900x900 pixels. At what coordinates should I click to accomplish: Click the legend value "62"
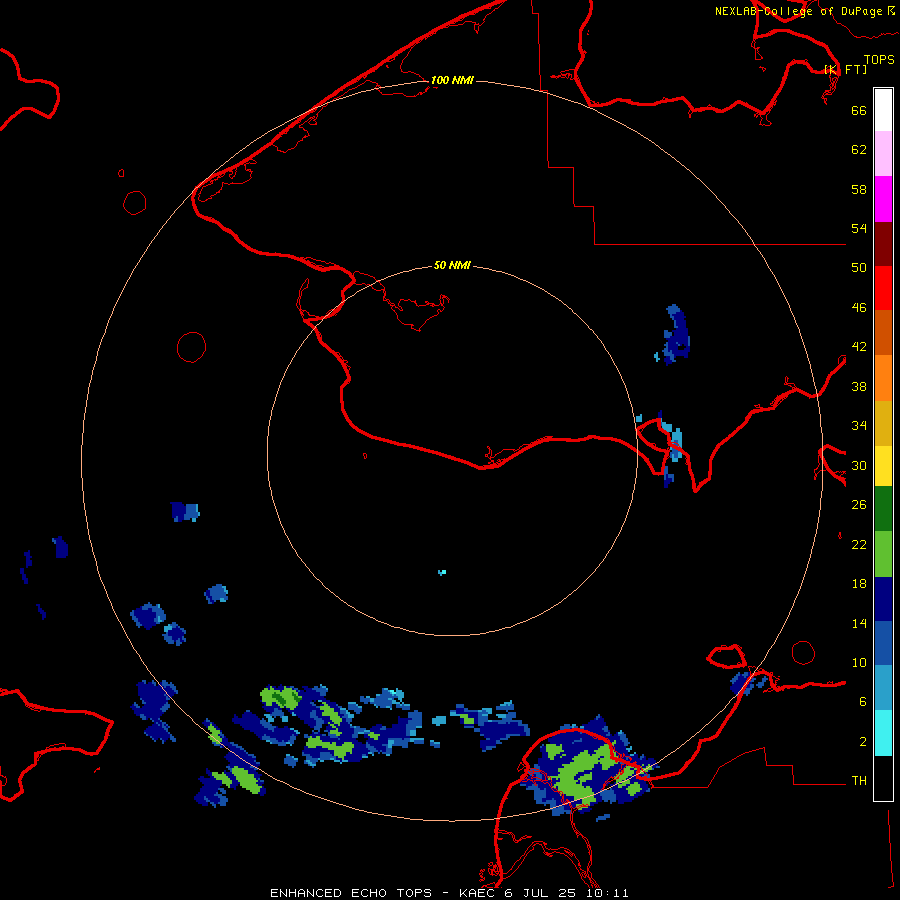point(859,149)
